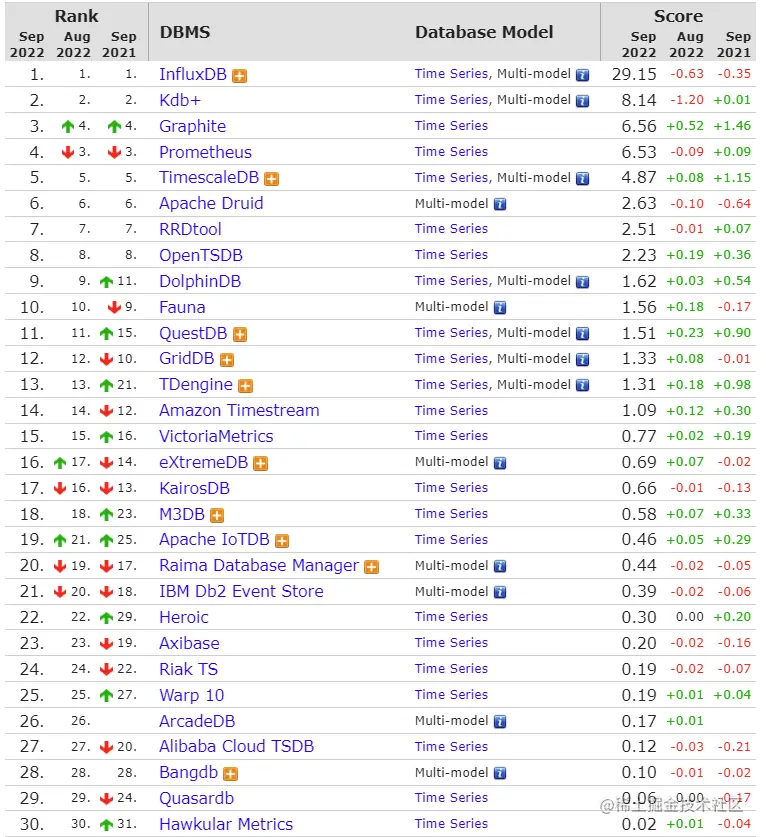Click the Alibaba Cloud TSDB link
Viewport: 766px width, 837px height.
tap(236, 746)
